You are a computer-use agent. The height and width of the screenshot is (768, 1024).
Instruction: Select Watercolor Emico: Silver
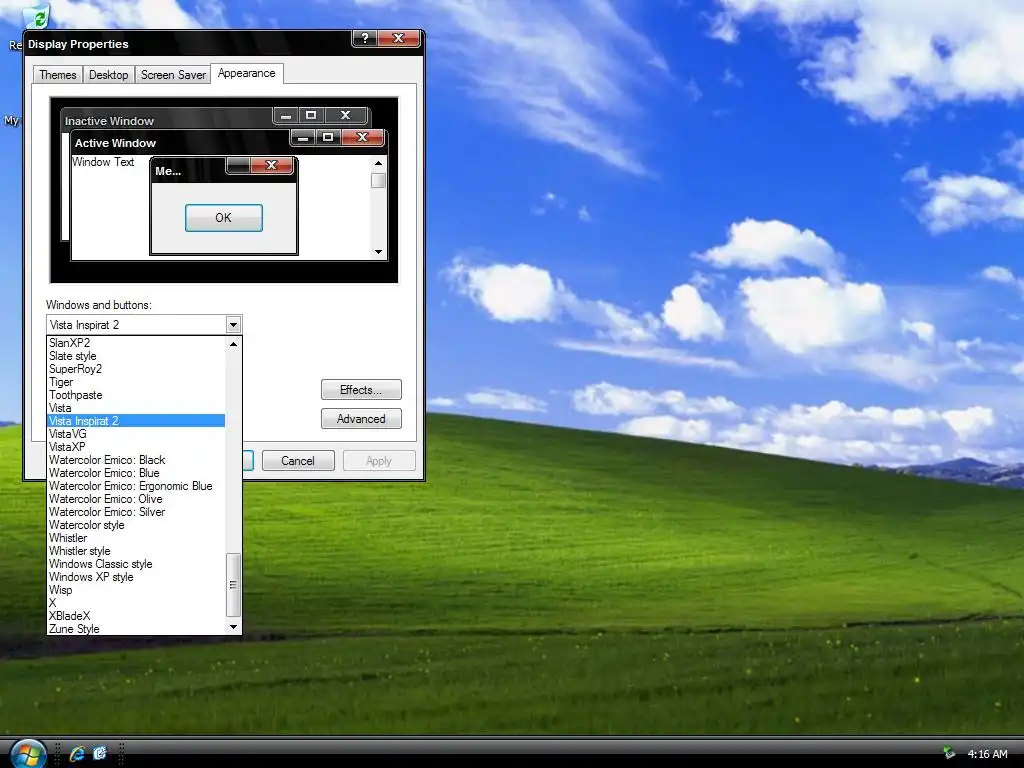(136, 512)
